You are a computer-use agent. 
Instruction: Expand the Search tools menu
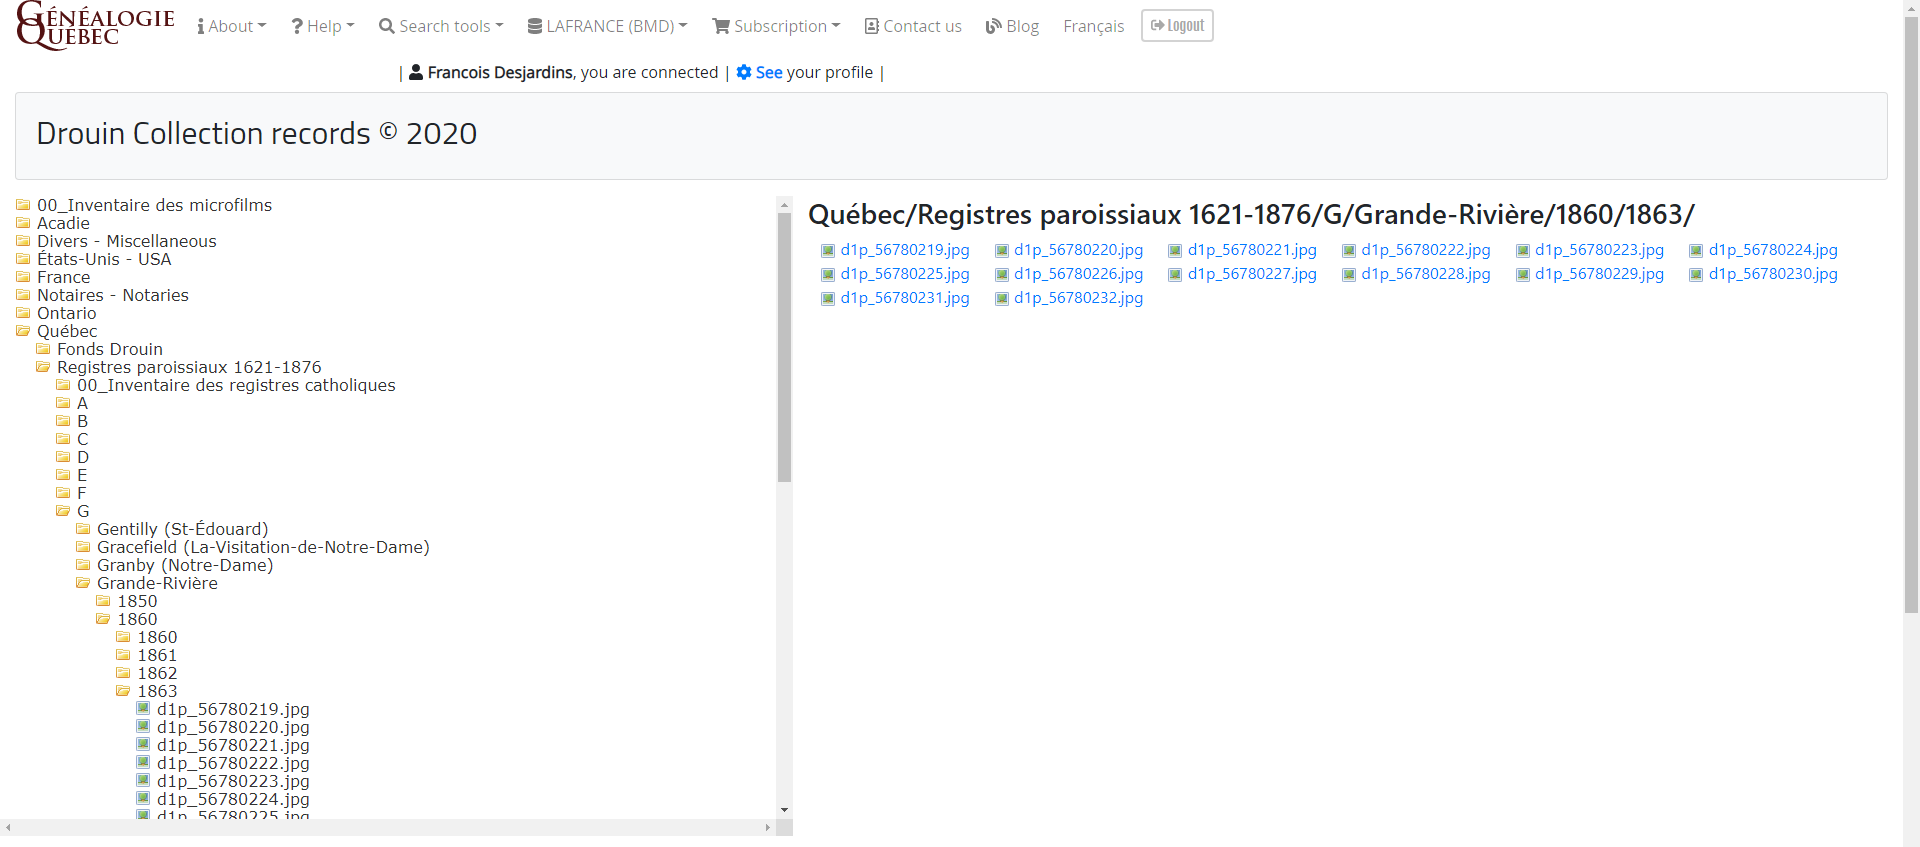441,26
